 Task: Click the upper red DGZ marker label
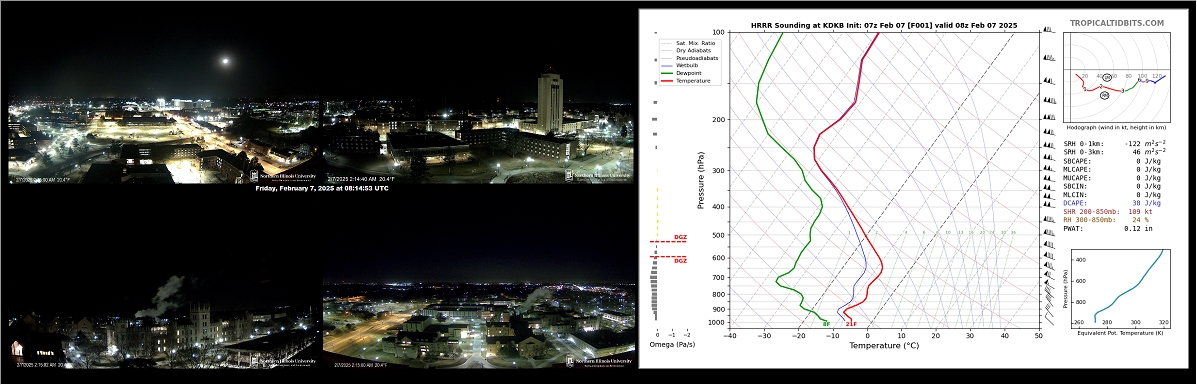click(679, 238)
